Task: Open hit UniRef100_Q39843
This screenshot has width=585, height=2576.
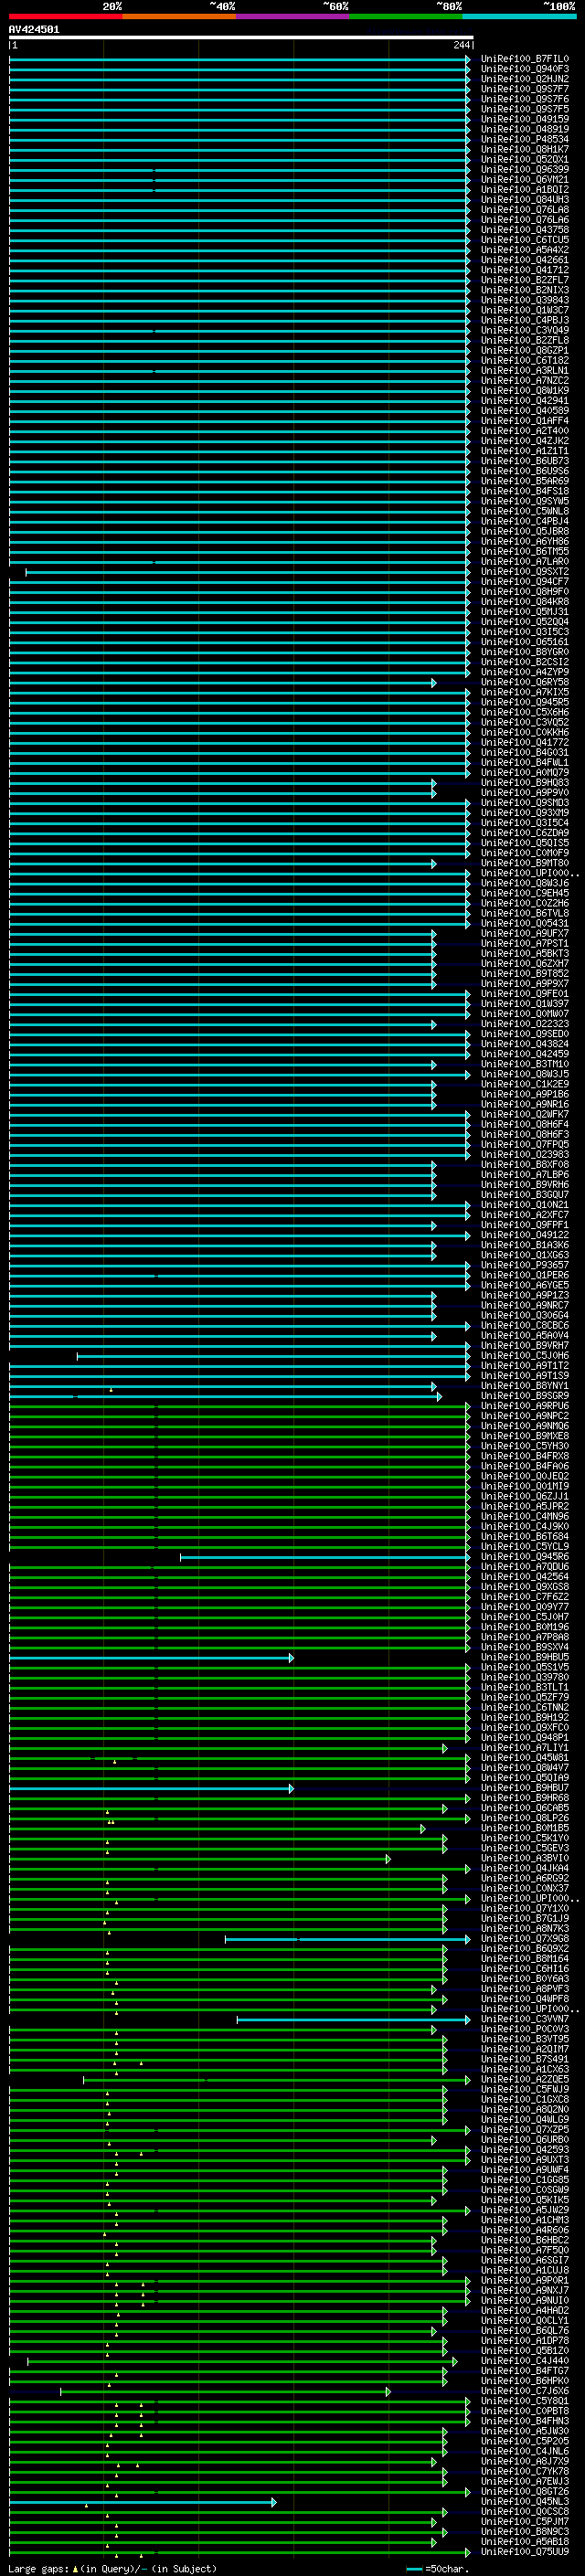Action: click(524, 300)
